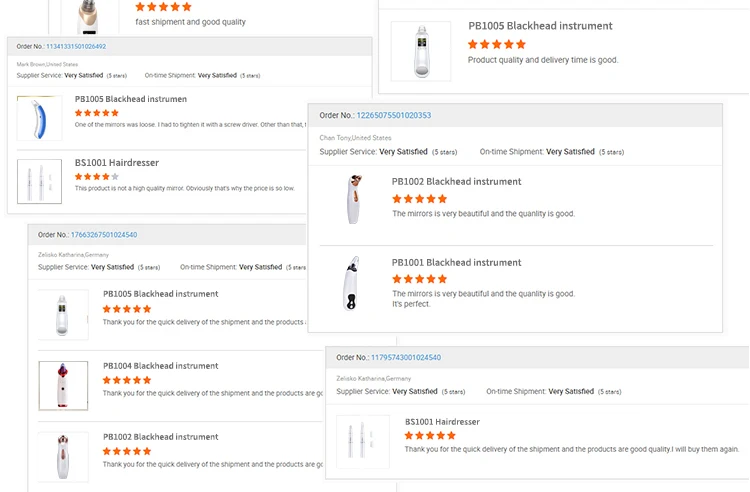Open the BS1001 Hairdresser thumbnail in Mark Brown's order
The image size is (750, 492).
point(40,181)
